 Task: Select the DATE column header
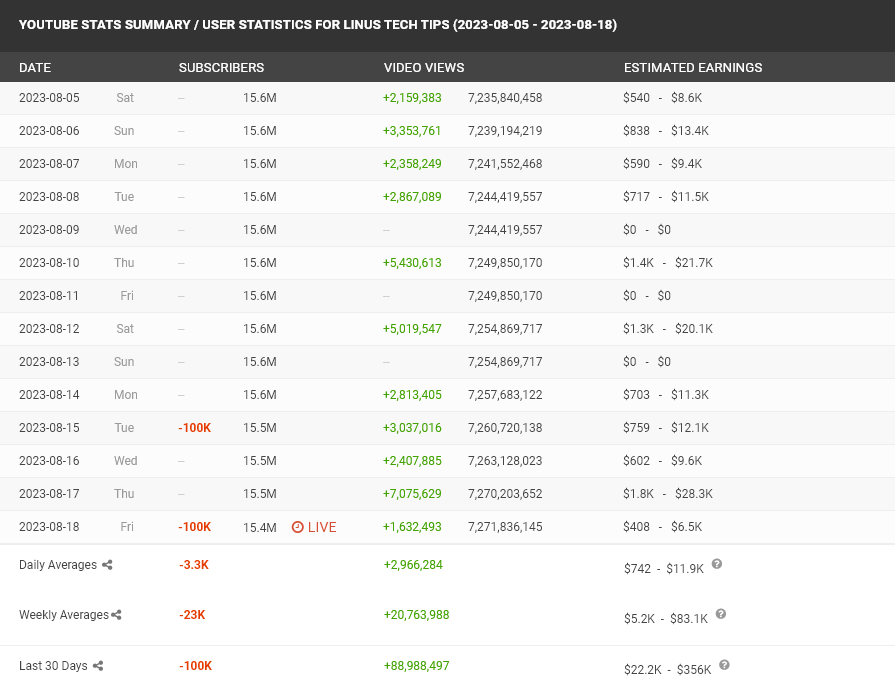pos(35,67)
